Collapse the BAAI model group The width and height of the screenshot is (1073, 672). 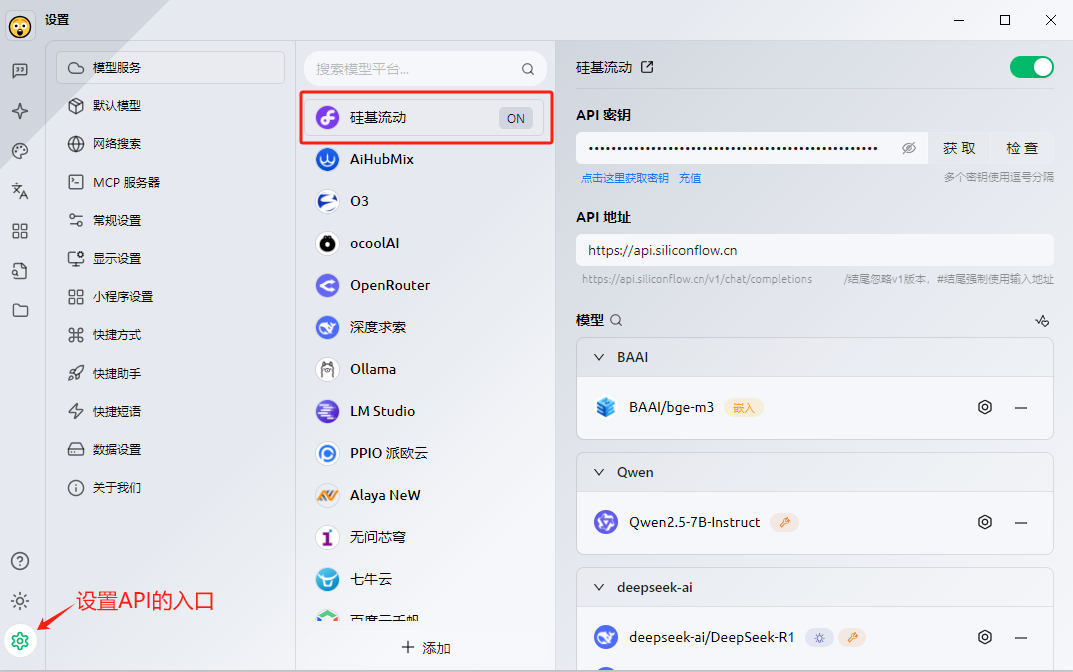pyautogui.click(x=599, y=357)
